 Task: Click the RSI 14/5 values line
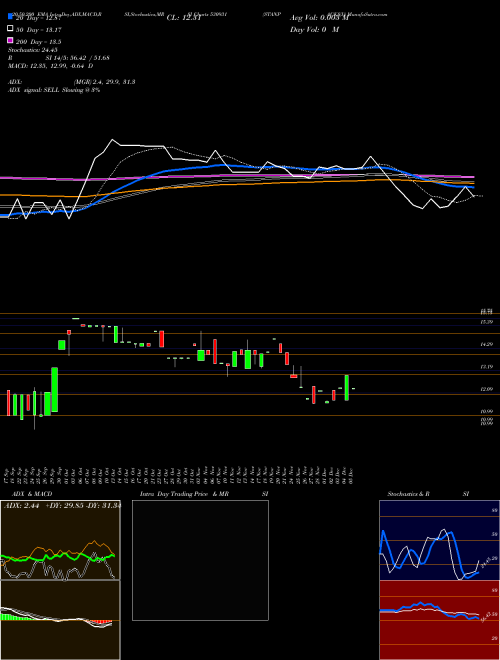coord(59,58)
